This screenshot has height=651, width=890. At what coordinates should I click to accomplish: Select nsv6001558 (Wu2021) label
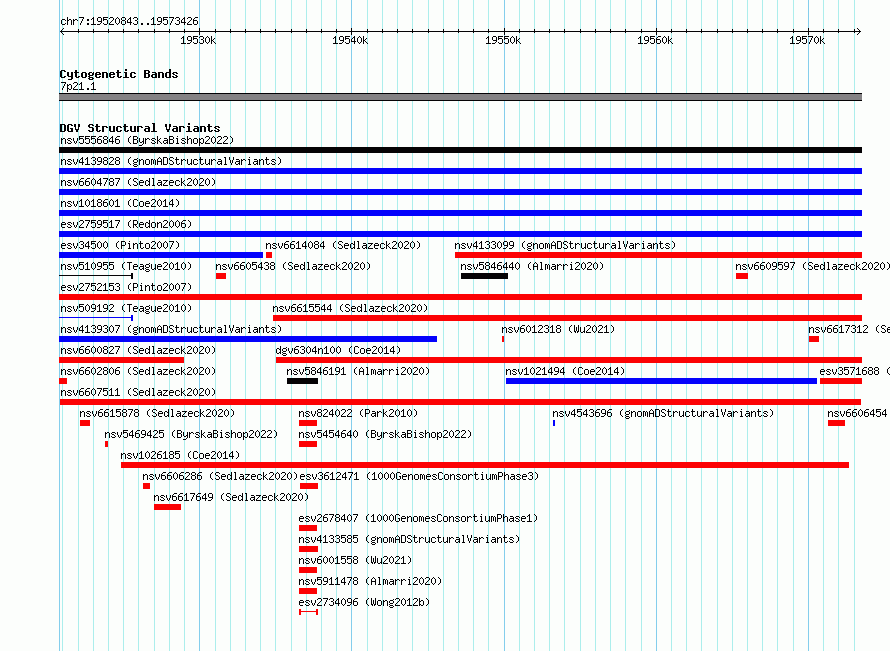tap(355, 560)
